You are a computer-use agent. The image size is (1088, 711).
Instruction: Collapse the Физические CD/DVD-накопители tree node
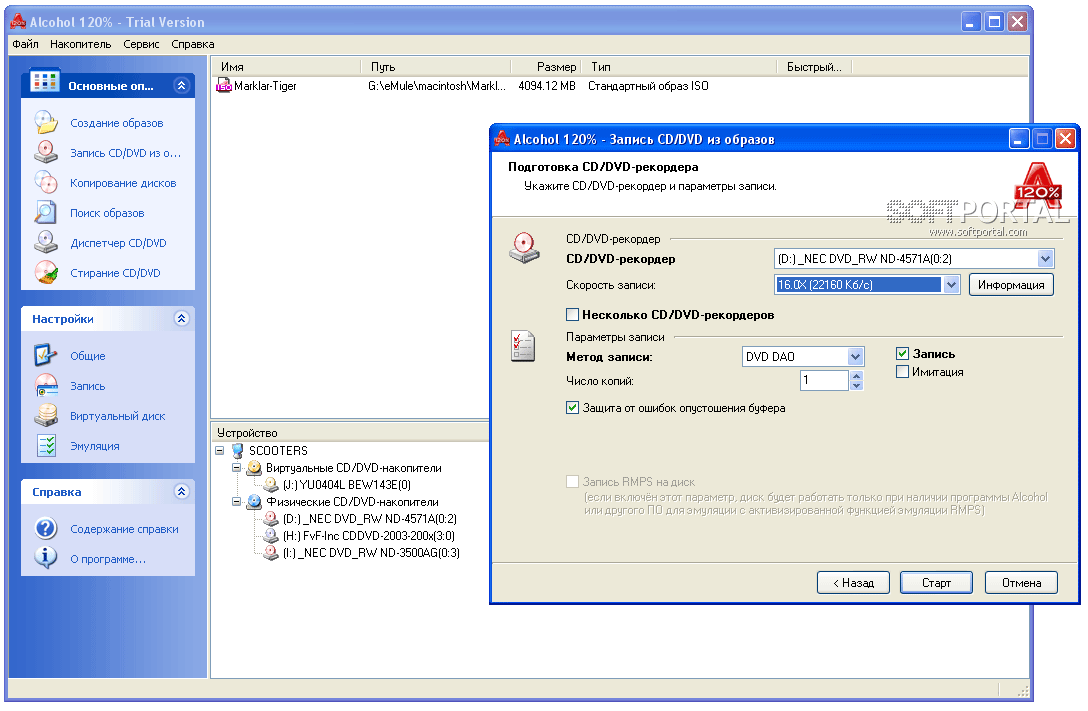(x=237, y=502)
